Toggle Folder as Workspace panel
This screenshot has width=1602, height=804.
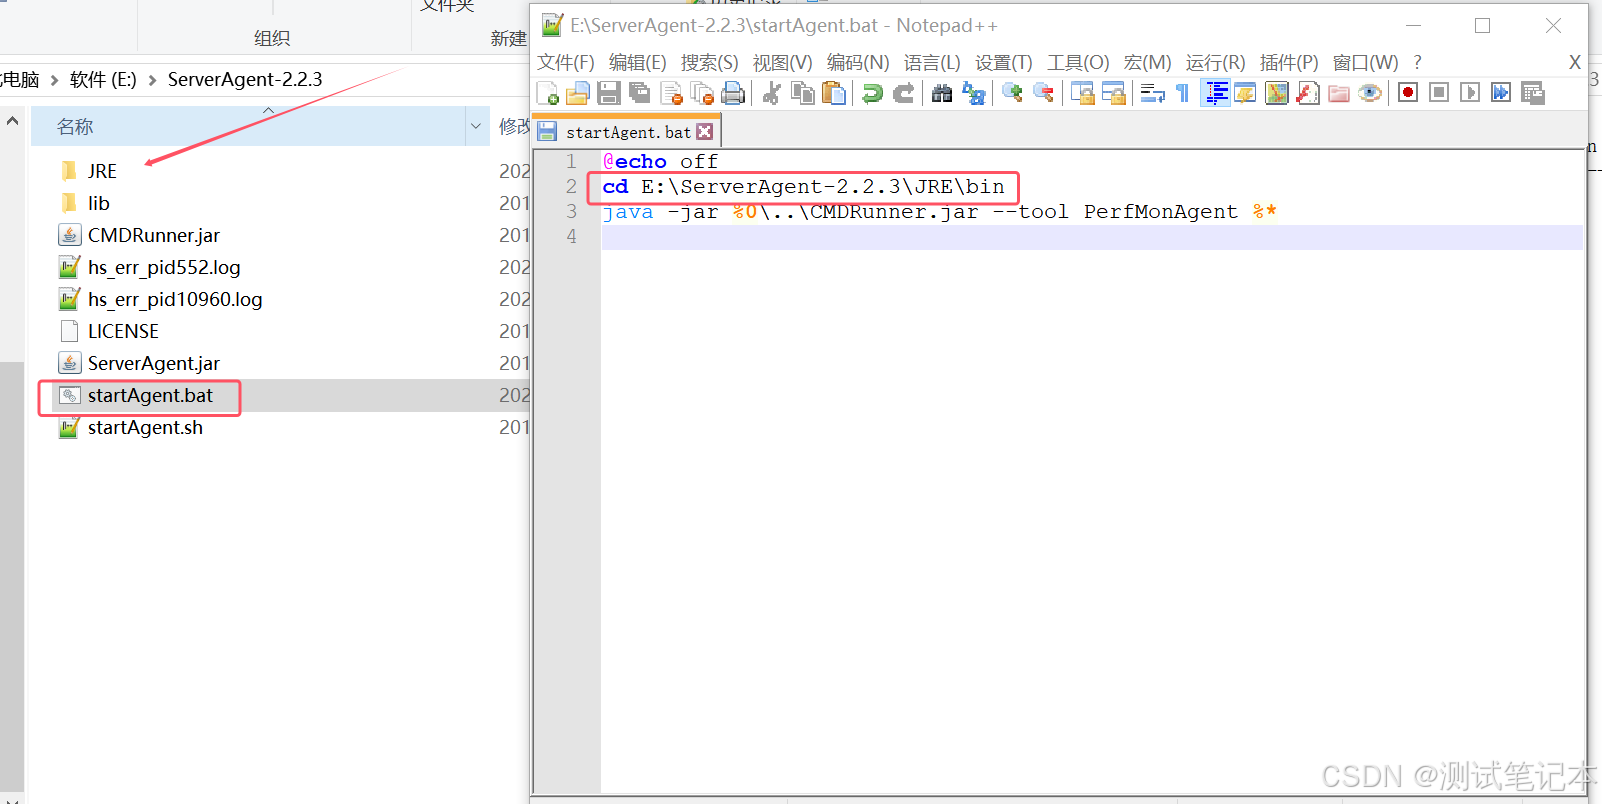[1339, 93]
